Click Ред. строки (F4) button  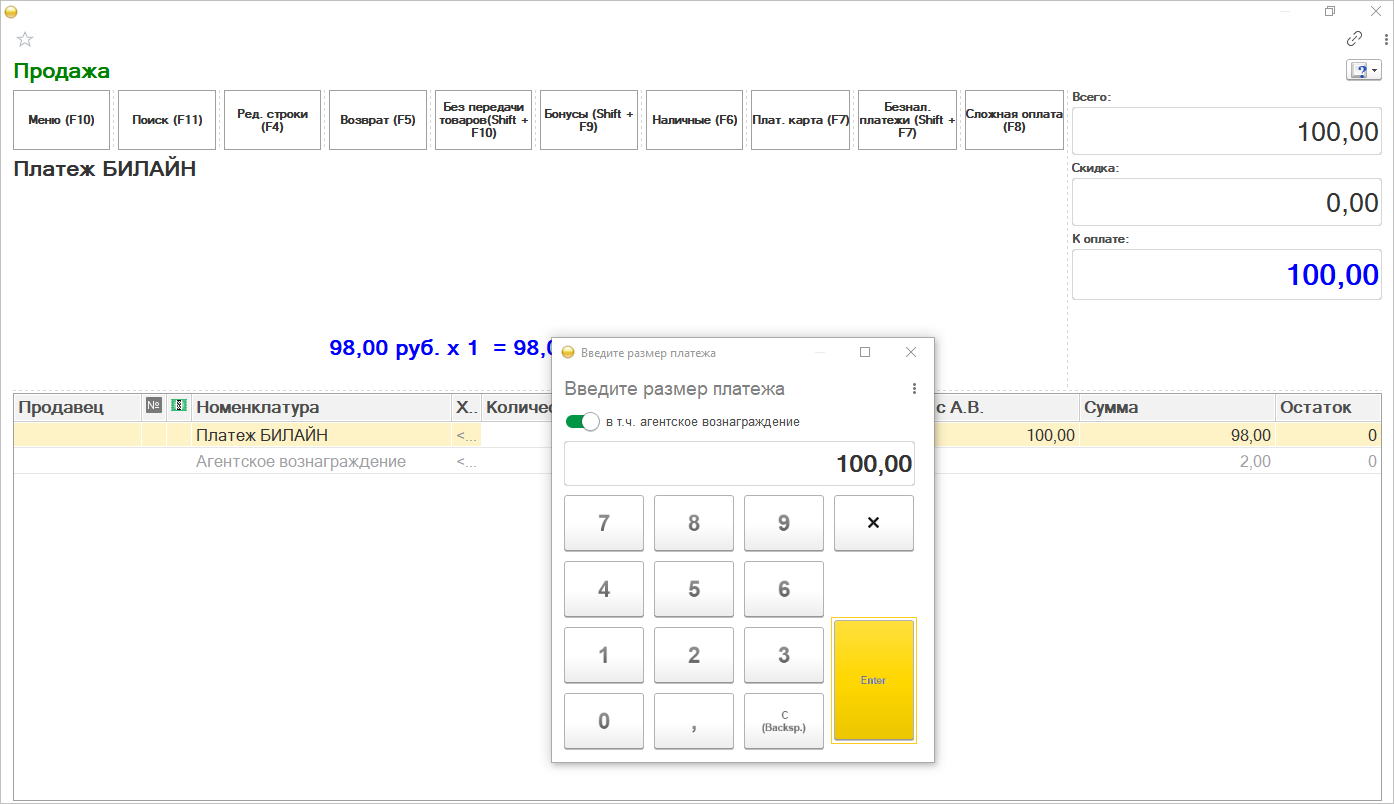272,120
